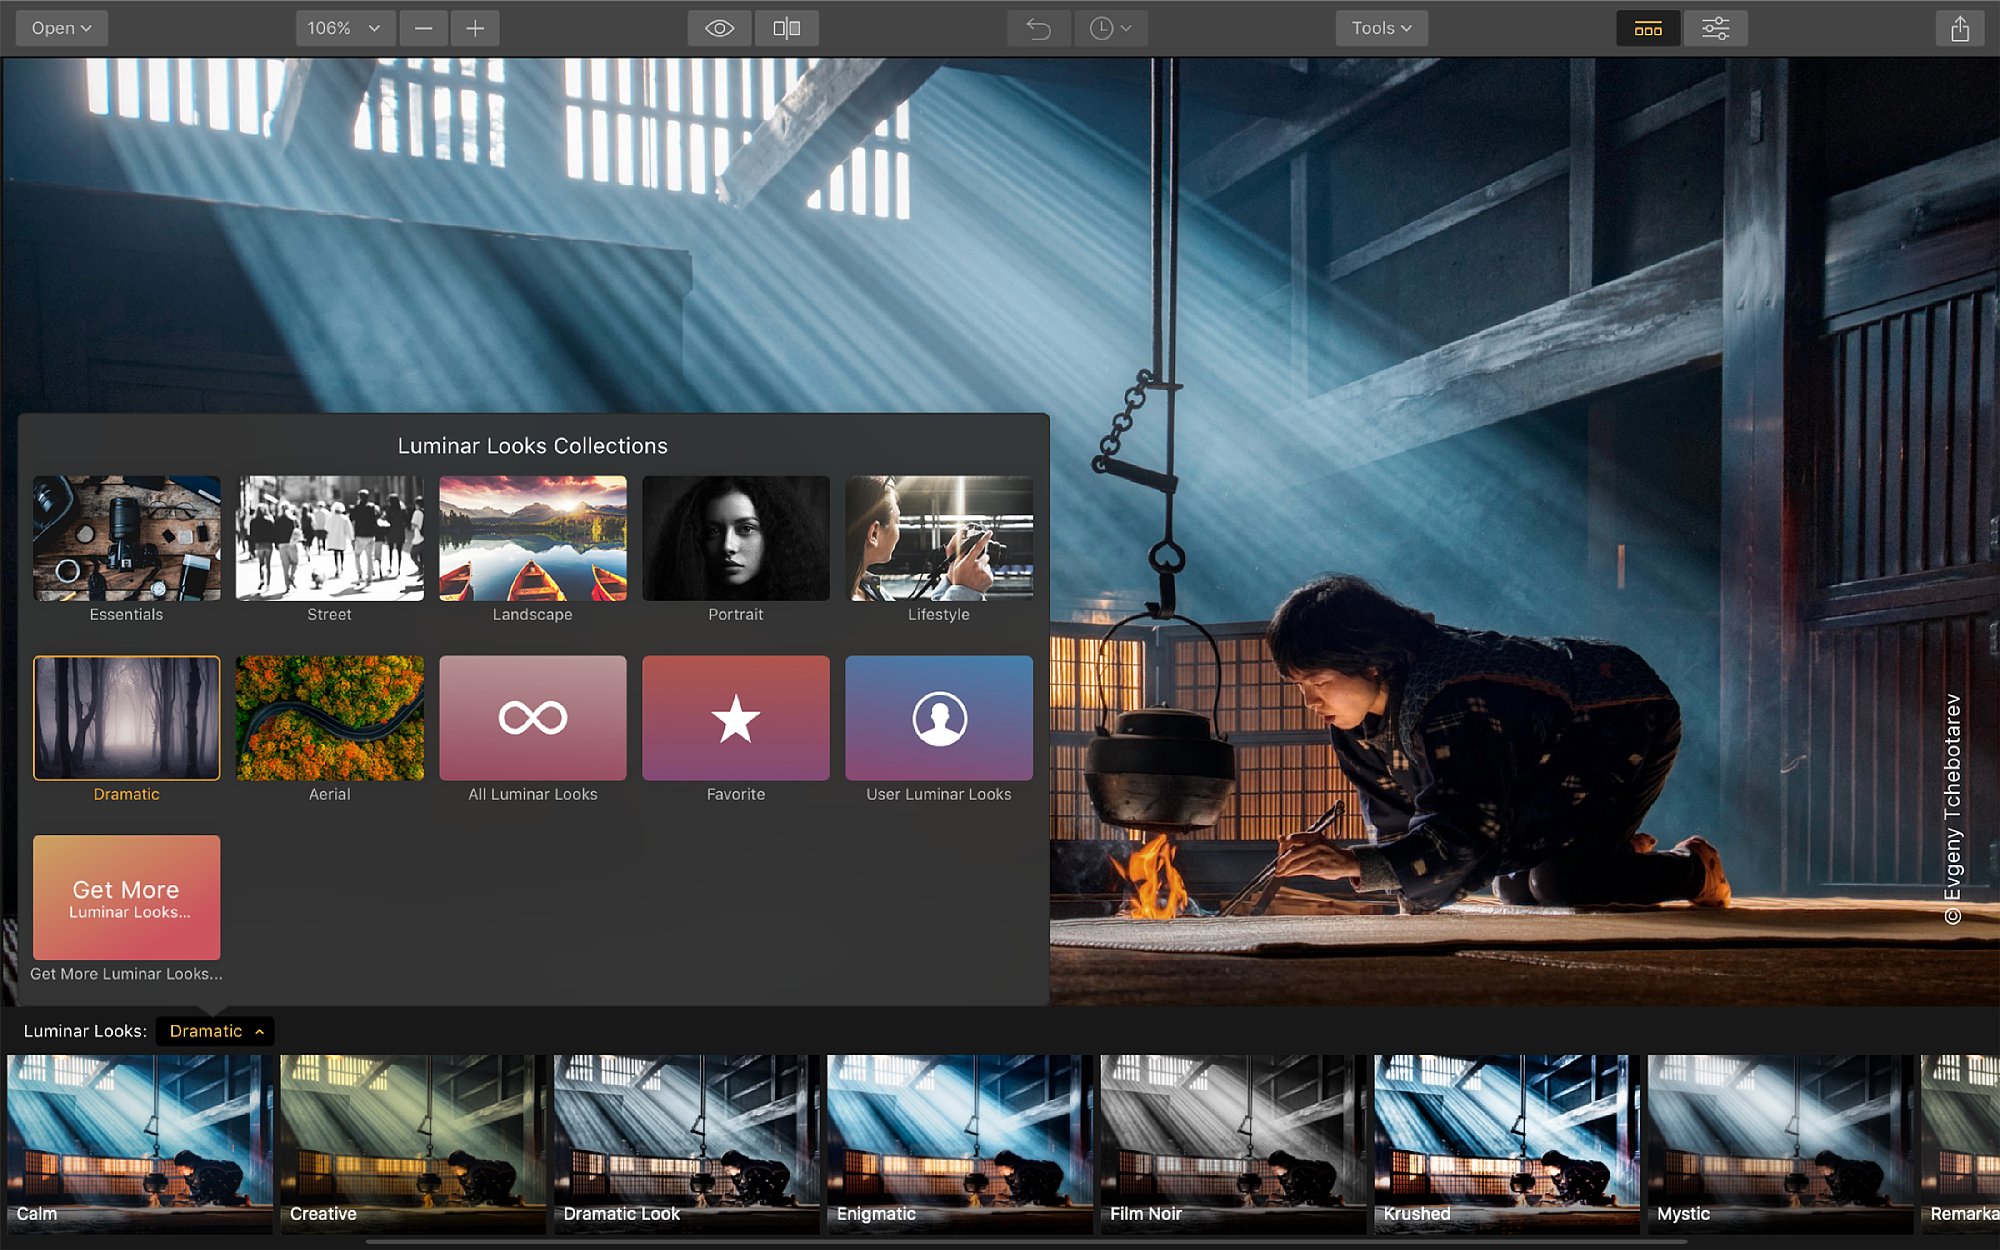Screen dimensions: 2000x1250
Task: Click the zoom out minus button
Action: 423,28
